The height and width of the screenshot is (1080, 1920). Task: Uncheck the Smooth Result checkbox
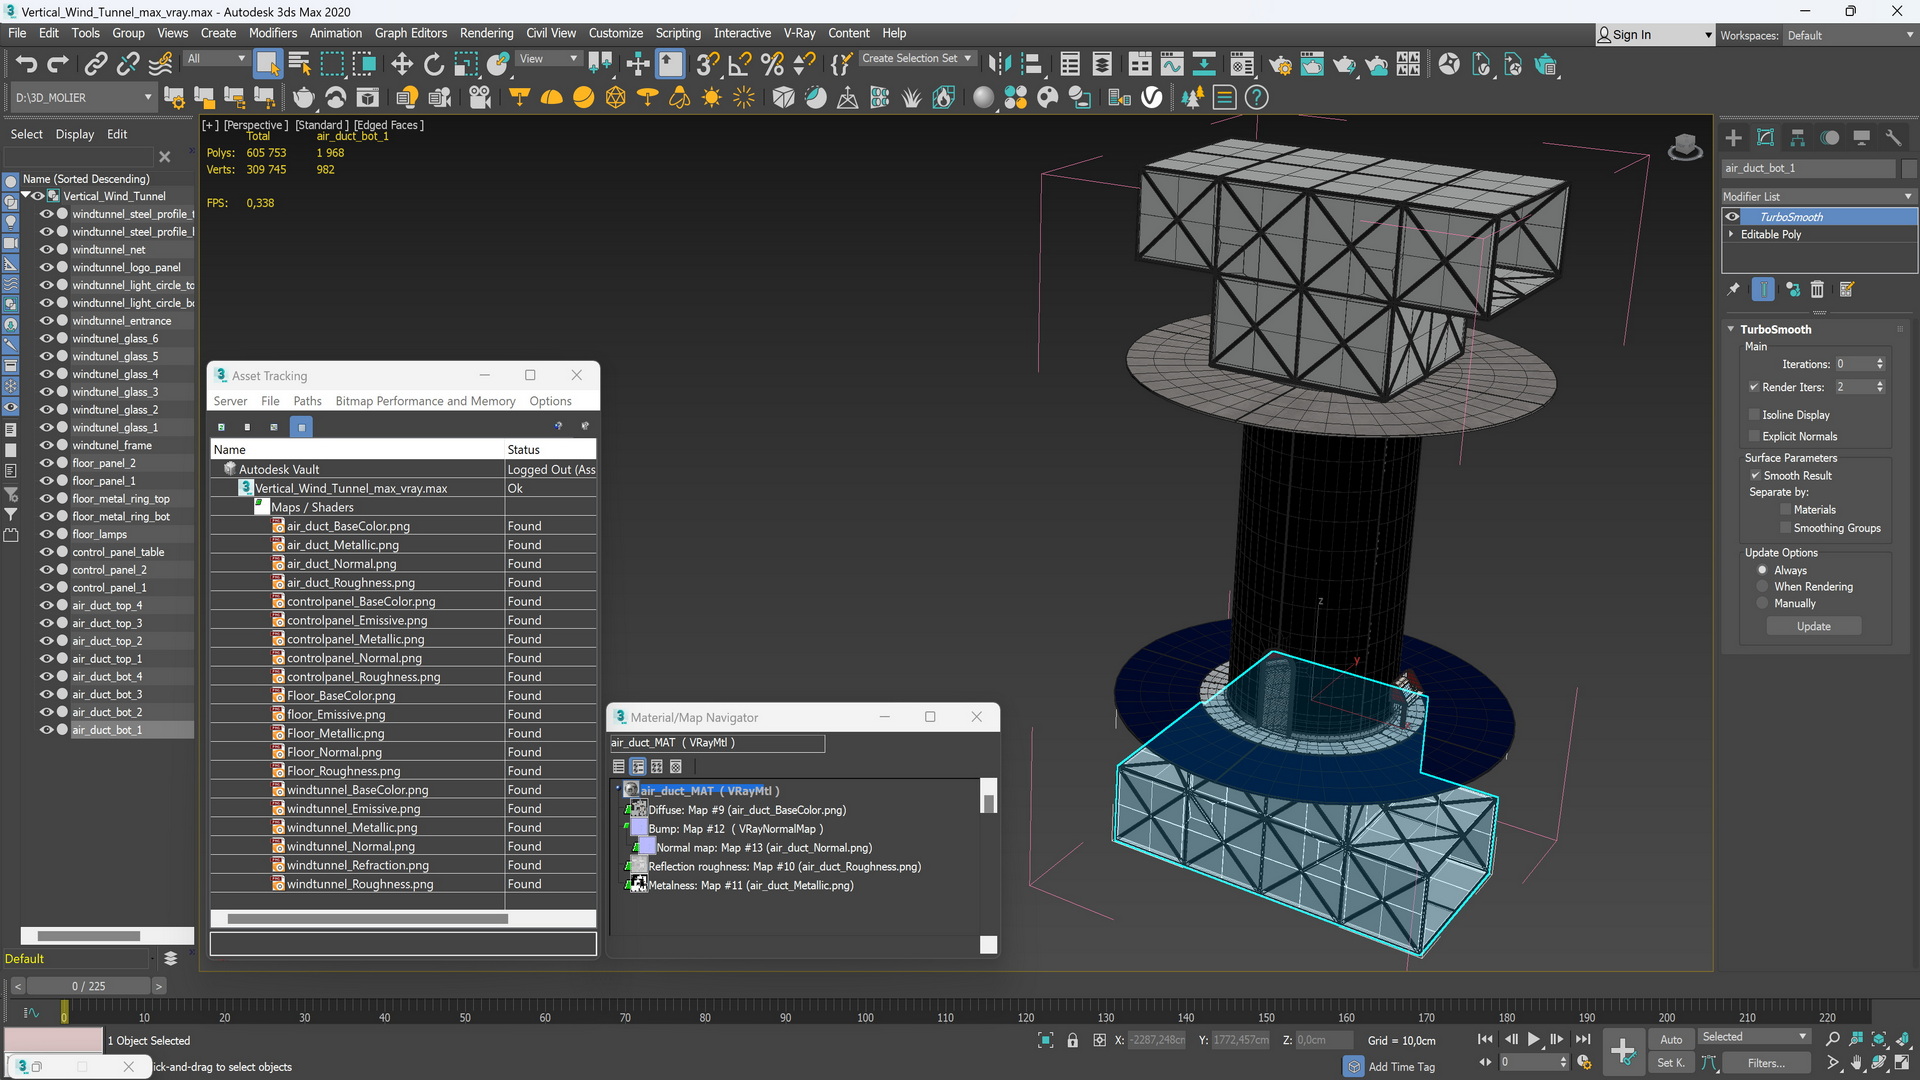tap(1755, 475)
